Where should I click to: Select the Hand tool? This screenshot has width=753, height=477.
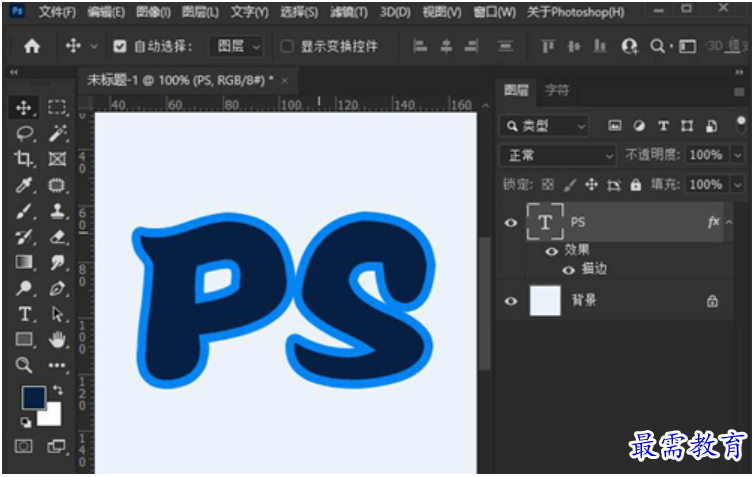[57, 340]
